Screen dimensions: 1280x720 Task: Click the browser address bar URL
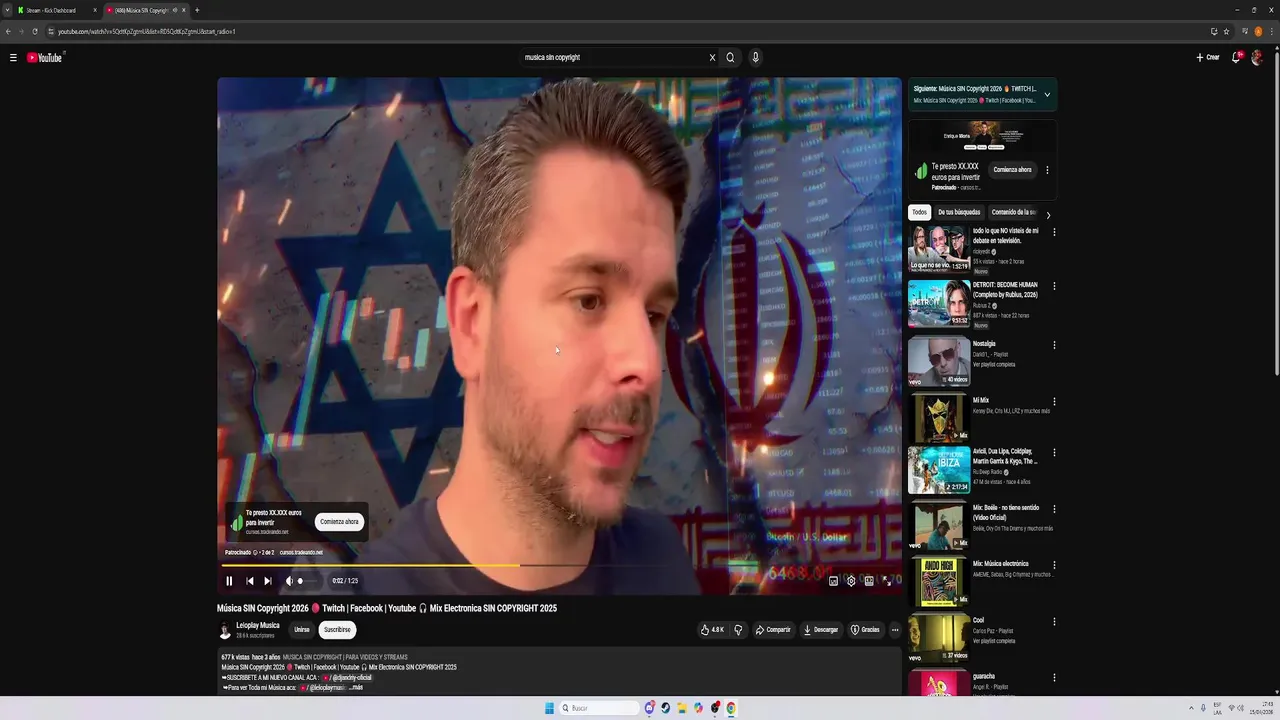click(x=146, y=31)
